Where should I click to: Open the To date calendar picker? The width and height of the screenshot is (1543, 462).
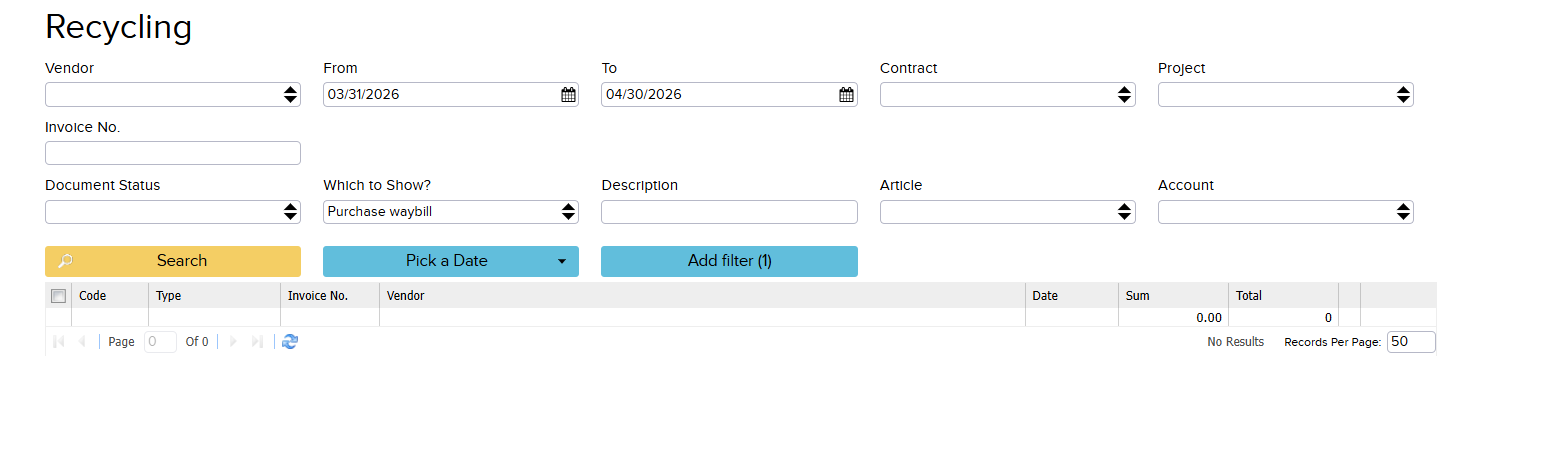[x=846, y=95]
